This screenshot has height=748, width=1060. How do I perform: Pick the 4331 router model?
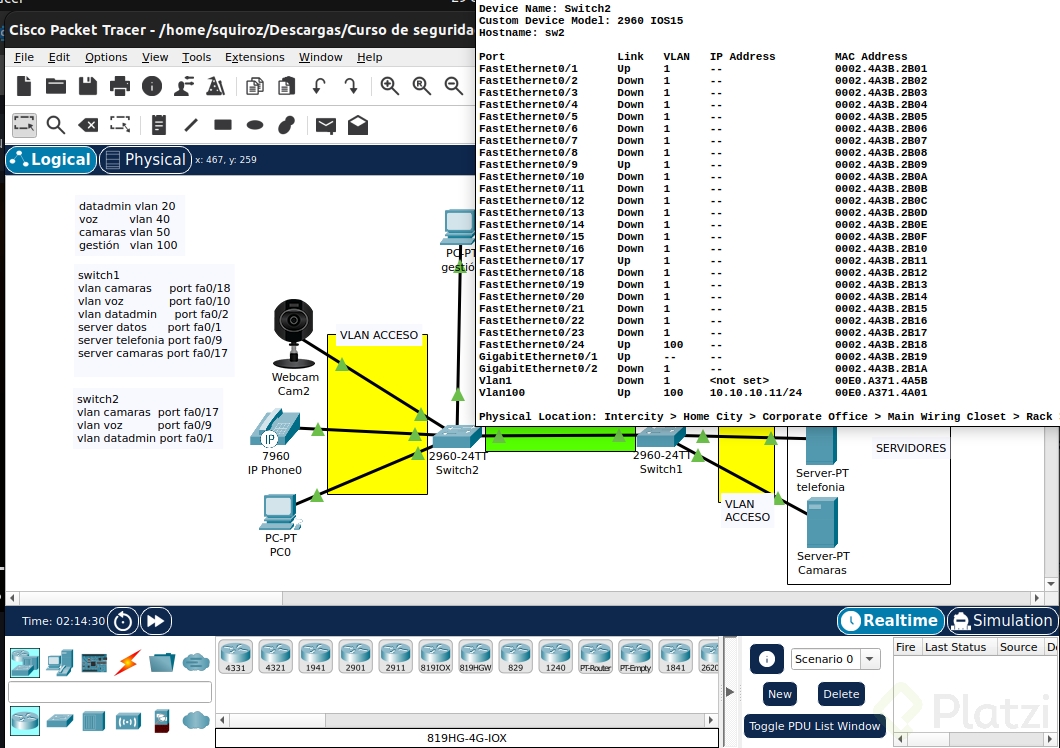tap(235, 657)
